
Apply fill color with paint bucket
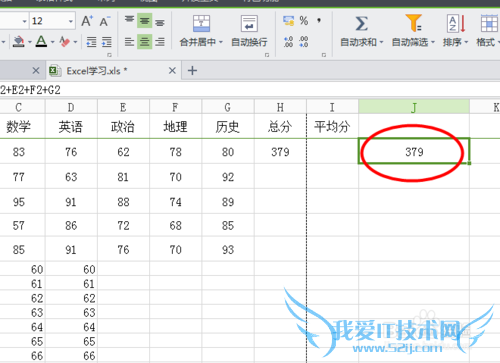[x=19, y=42]
